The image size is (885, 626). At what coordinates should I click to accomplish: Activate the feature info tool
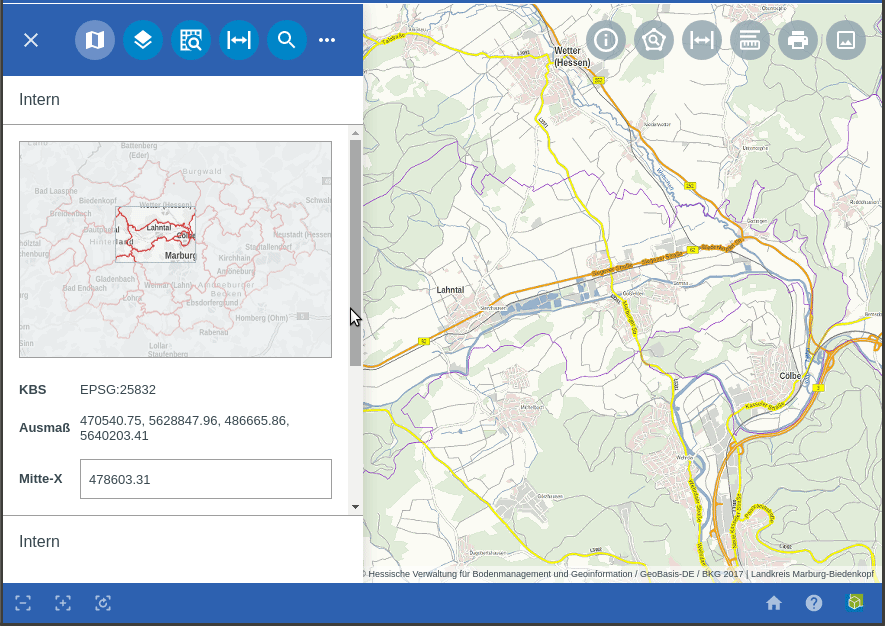point(606,40)
